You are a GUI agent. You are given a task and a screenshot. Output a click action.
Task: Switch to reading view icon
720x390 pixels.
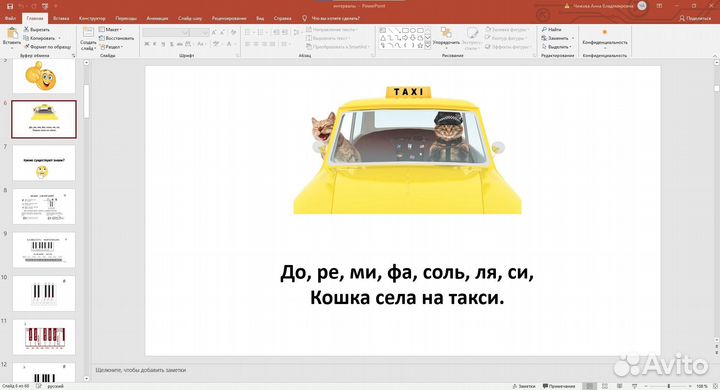(x=619, y=386)
